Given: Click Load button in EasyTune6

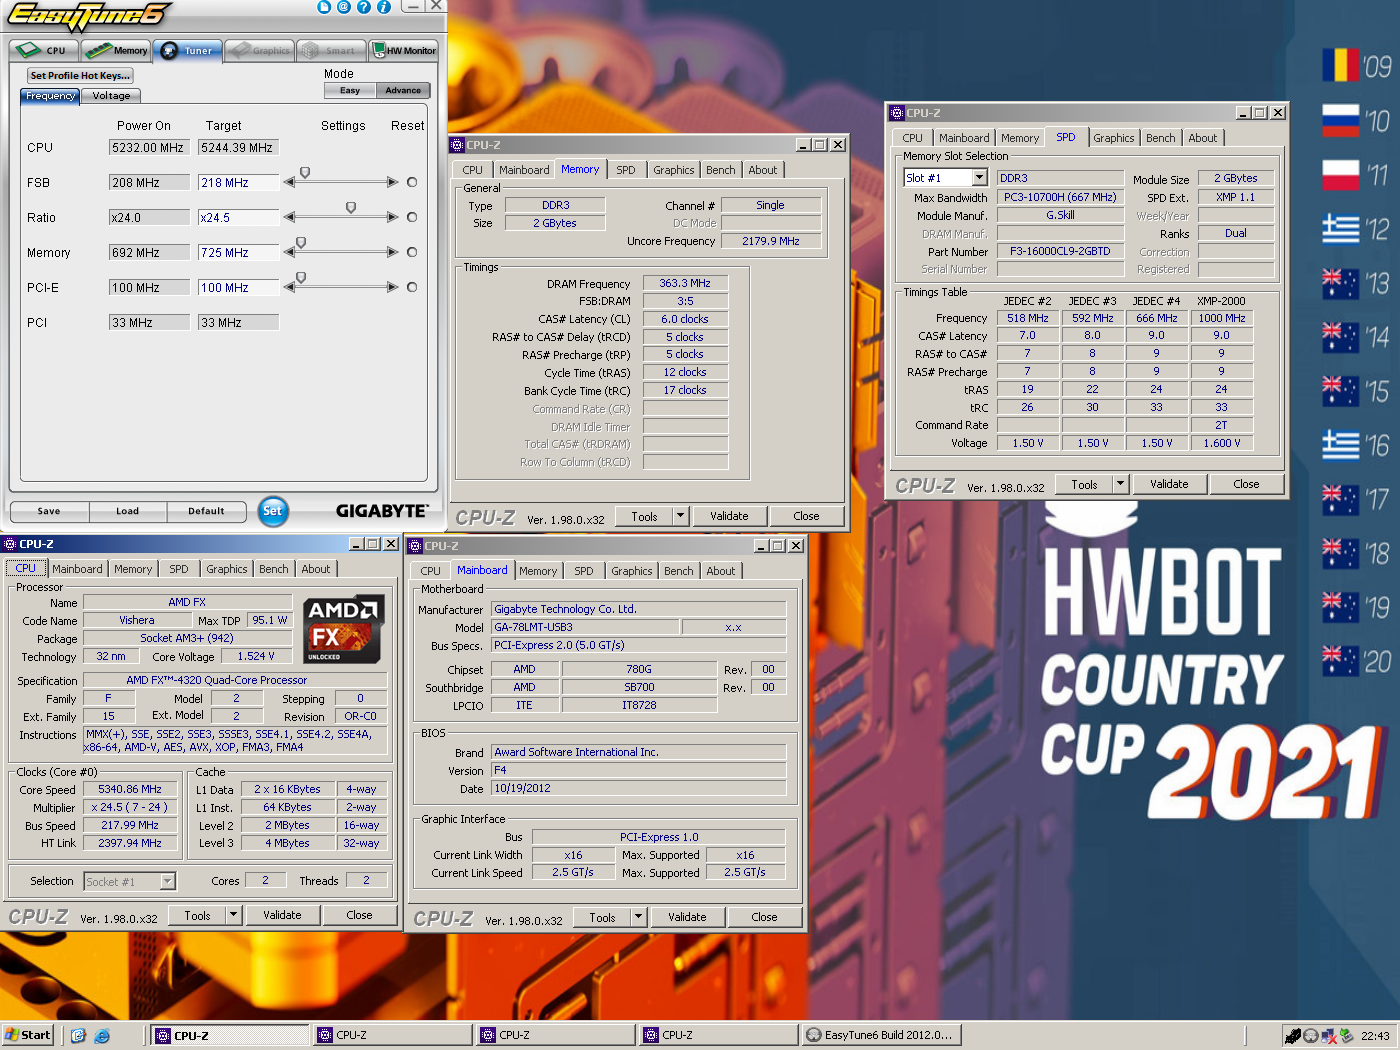Looking at the screenshot, I should tap(128, 511).
